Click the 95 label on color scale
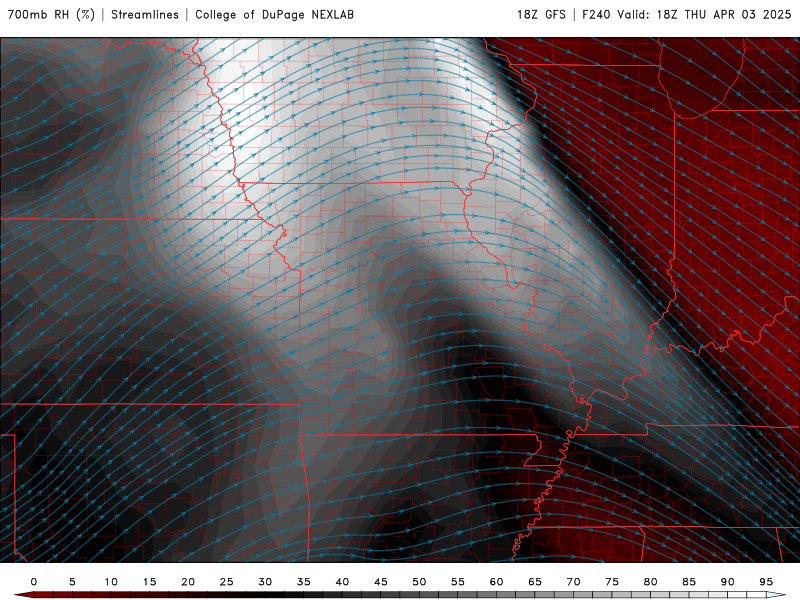Screen dimensions: 800x600 [x=766, y=582]
